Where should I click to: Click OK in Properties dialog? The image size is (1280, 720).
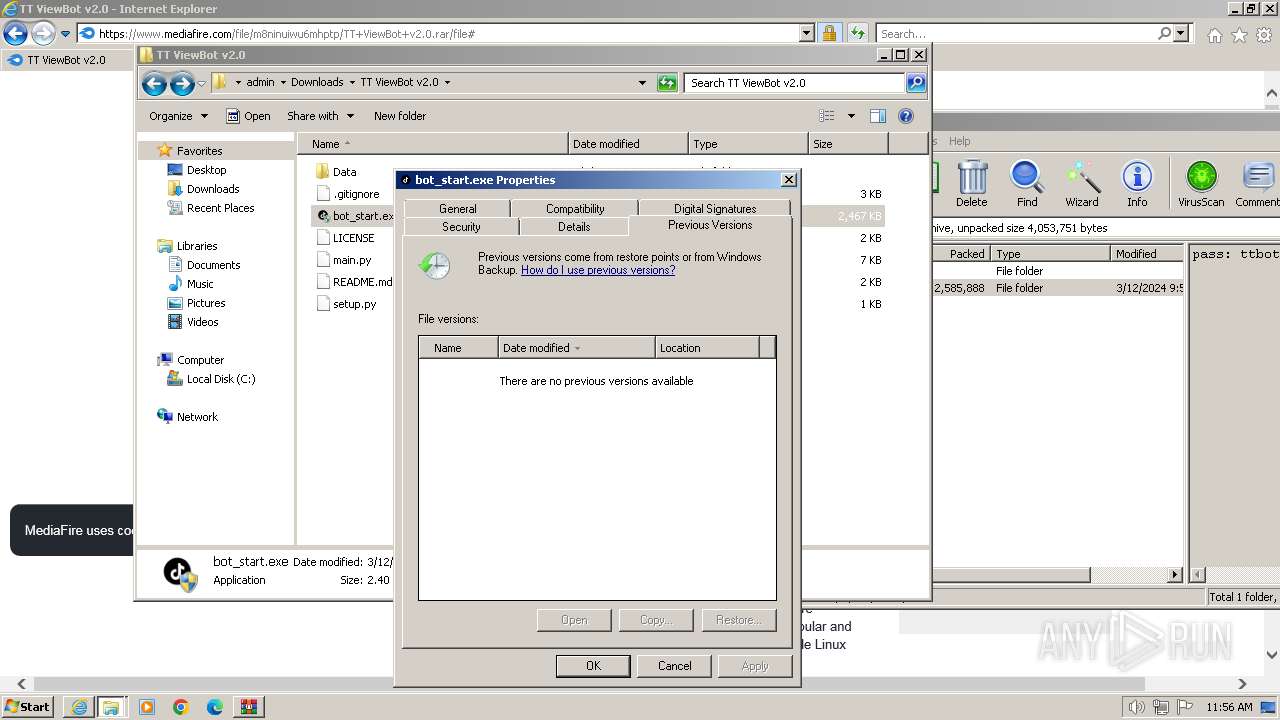coord(593,666)
